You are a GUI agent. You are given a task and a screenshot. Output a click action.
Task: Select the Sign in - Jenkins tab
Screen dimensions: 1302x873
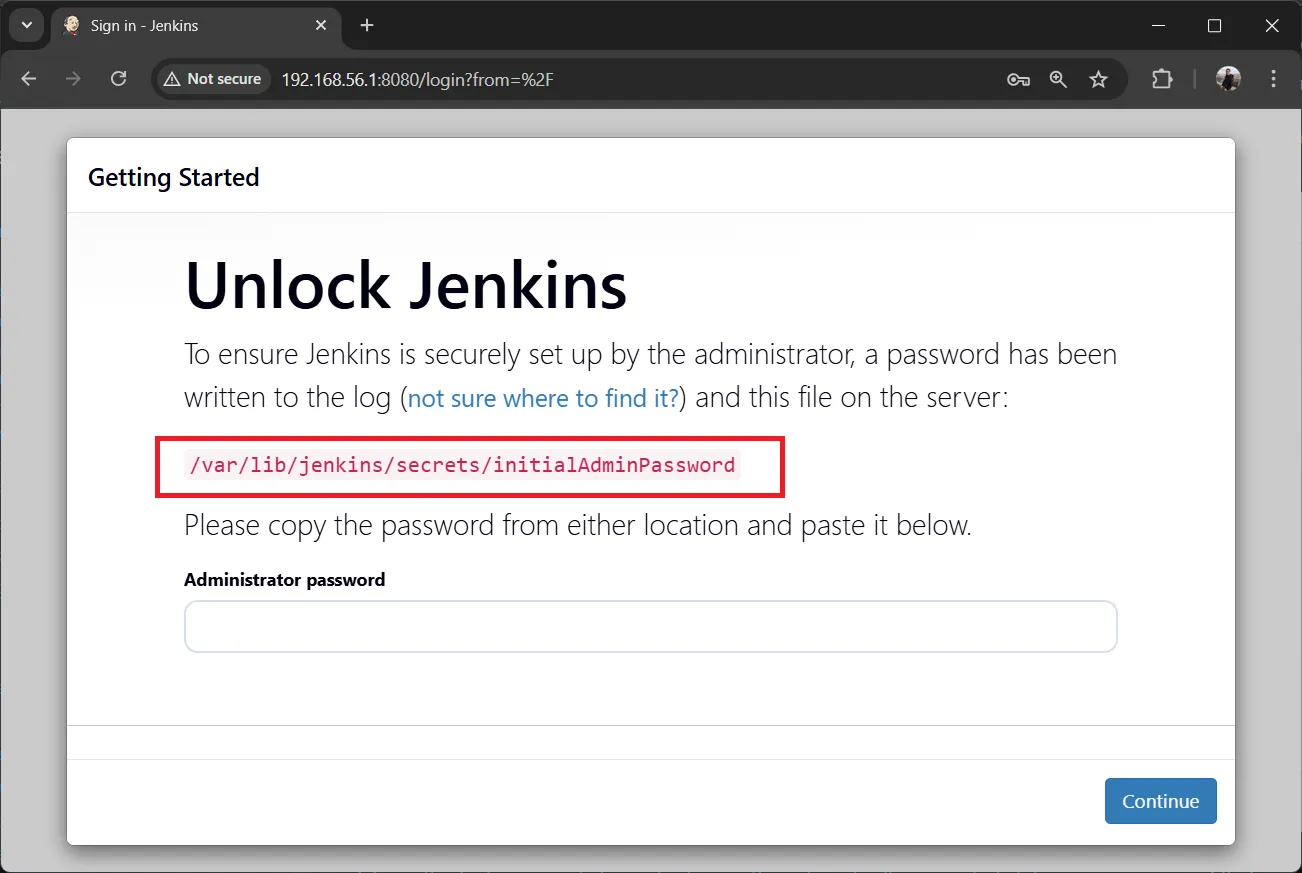[x=170, y=26]
